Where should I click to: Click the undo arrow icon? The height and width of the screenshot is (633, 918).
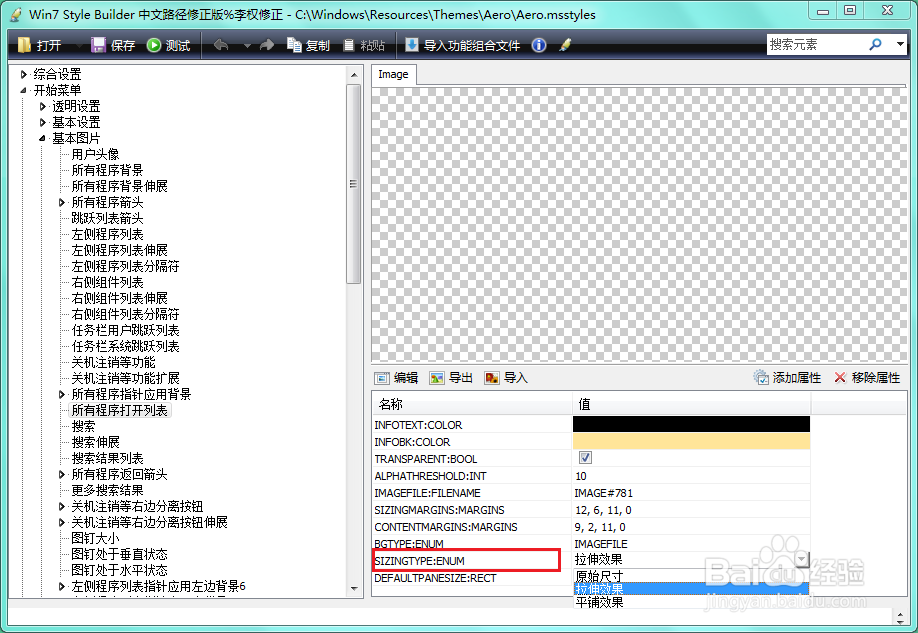[220, 44]
